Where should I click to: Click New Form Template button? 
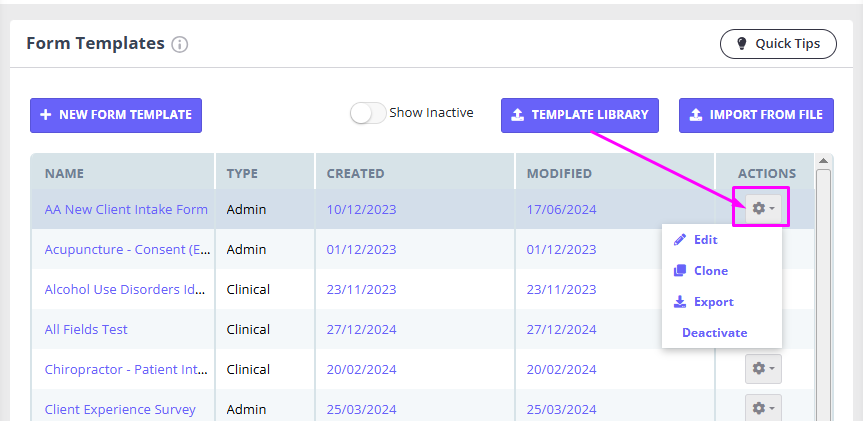pos(116,115)
